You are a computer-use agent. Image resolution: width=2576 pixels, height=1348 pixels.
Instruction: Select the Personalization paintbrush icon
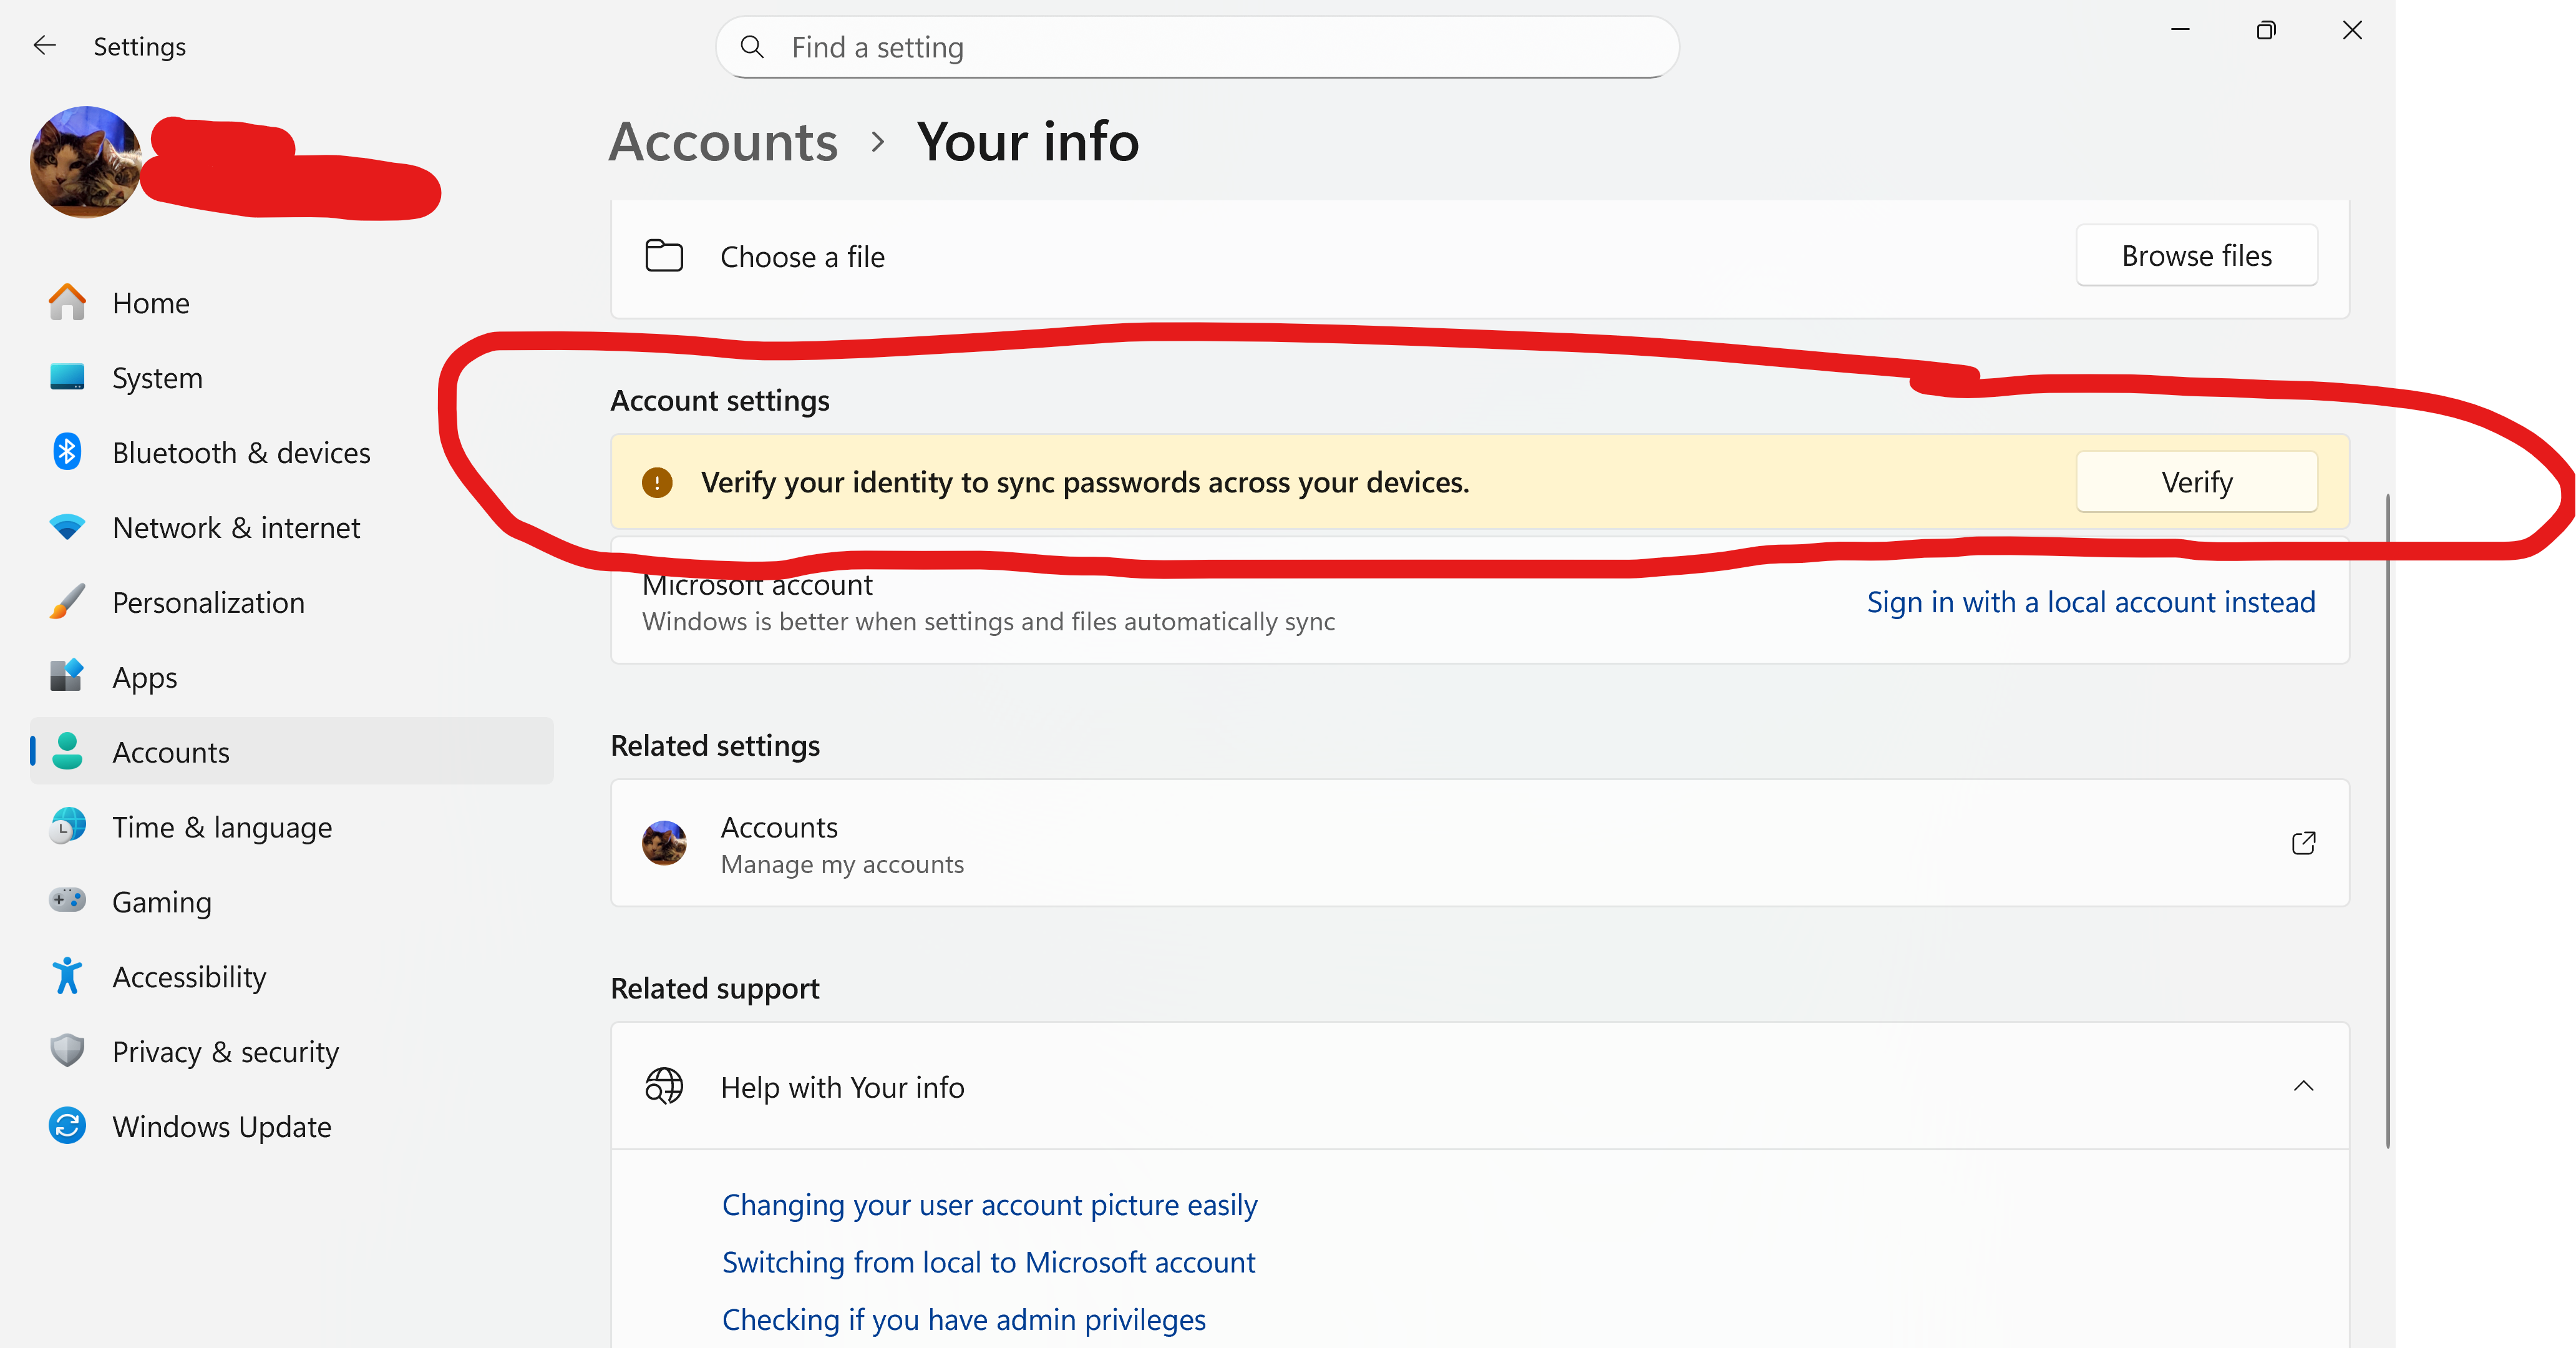(67, 602)
